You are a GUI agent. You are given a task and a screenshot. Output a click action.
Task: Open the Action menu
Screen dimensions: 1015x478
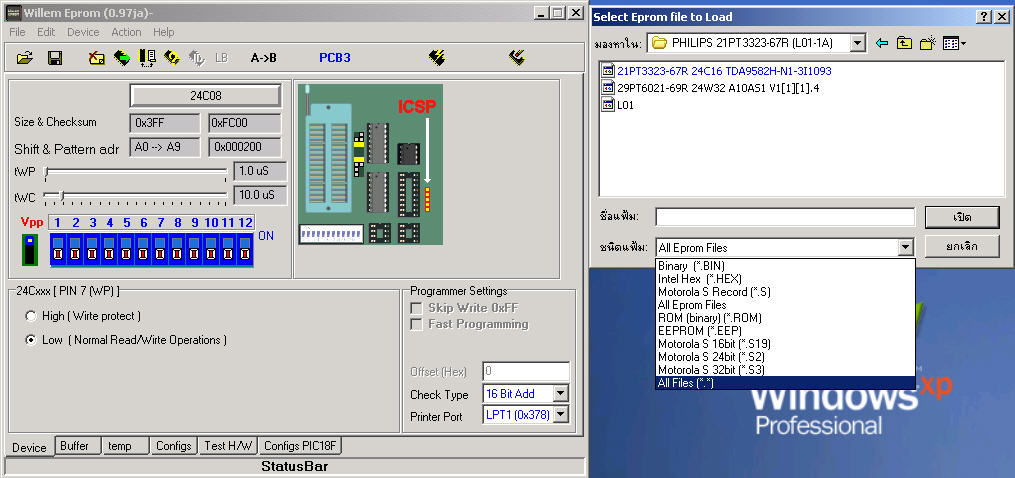point(126,32)
